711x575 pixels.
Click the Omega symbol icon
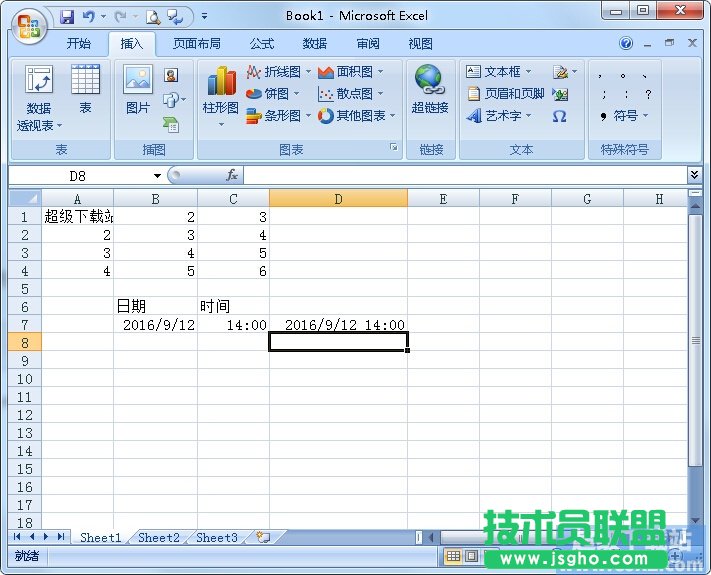click(x=560, y=116)
